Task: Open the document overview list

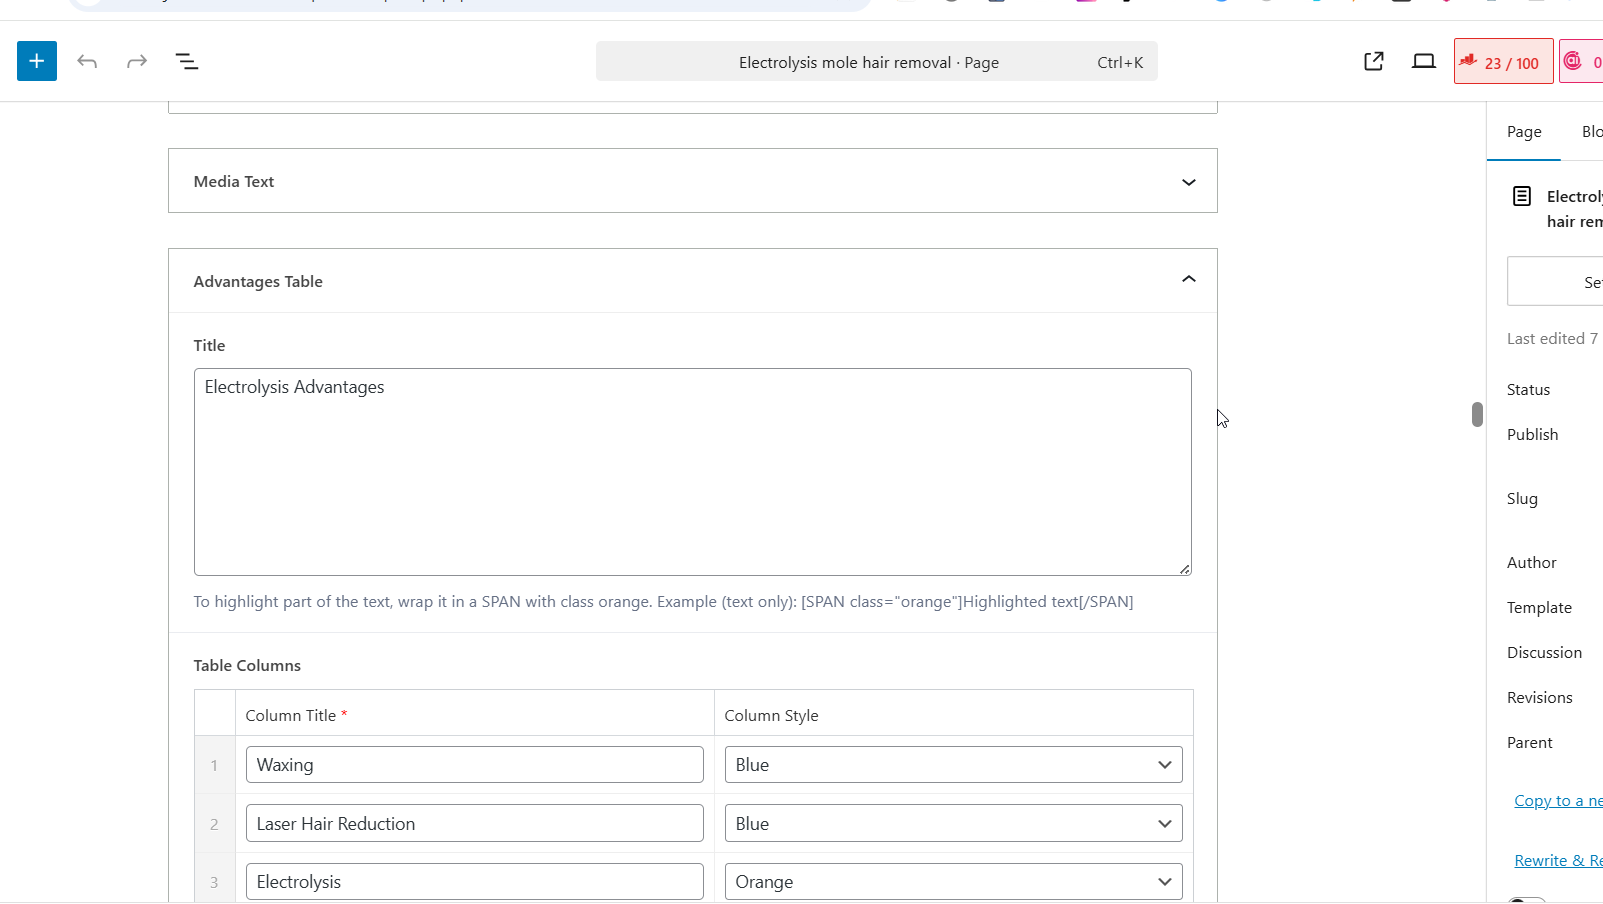Action: tap(187, 62)
